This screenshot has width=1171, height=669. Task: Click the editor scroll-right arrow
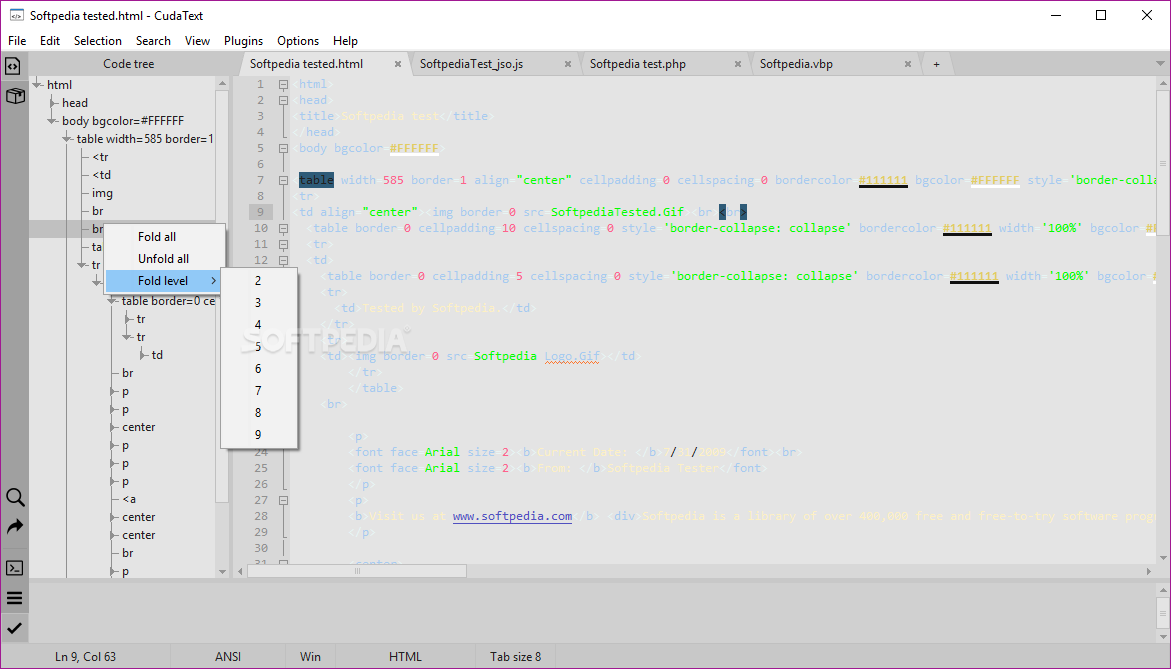coord(1149,571)
